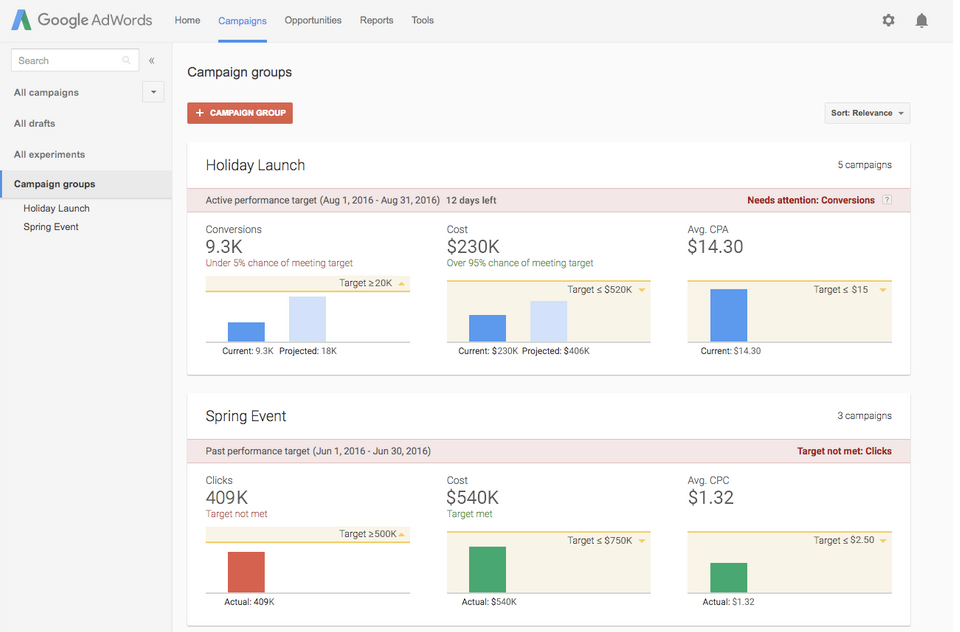Switch to the Reports tab

click(x=376, y=20)
